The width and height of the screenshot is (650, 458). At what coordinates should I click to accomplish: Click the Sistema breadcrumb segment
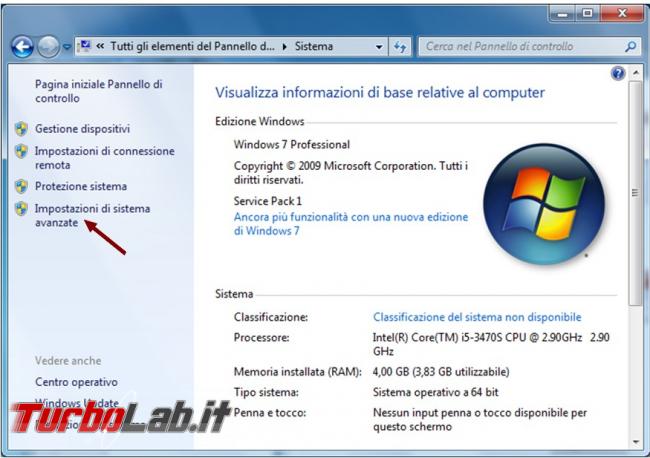[314, 46]
